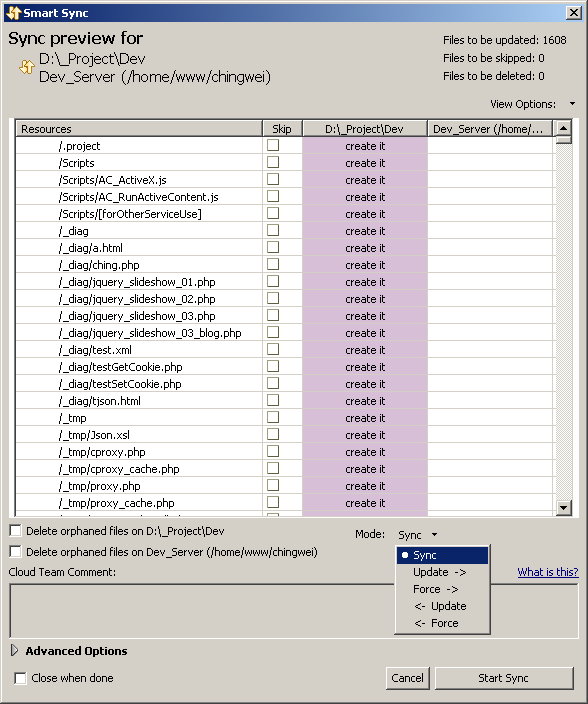Screen dimensions: 588x704
Task: Choose <- Force in the Mode menu
Action: tap(442, 623)
